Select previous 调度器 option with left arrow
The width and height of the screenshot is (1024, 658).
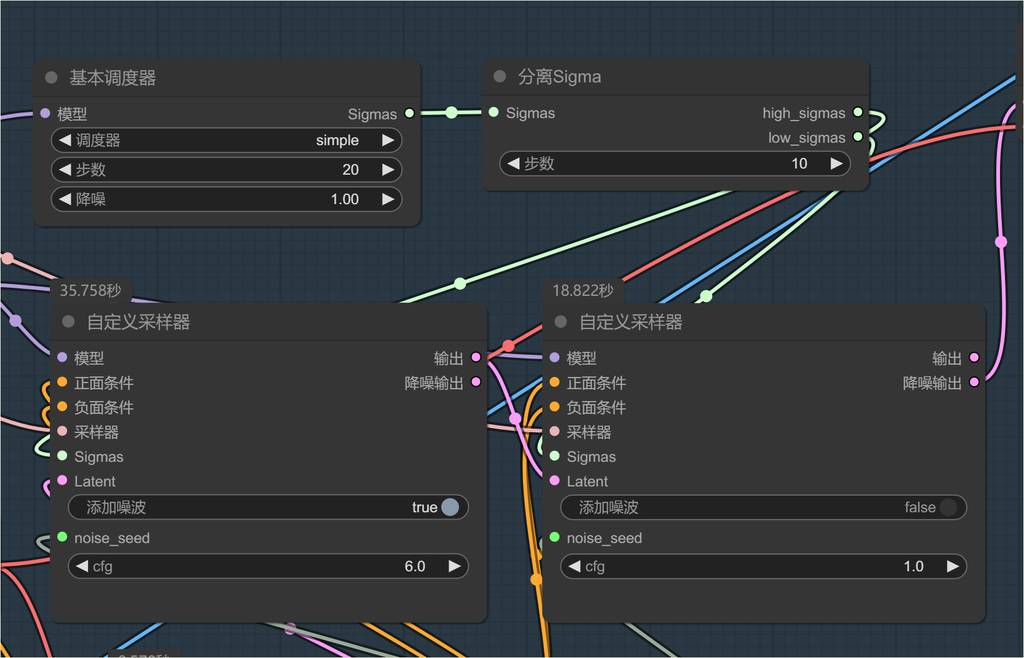click(65, 141)
